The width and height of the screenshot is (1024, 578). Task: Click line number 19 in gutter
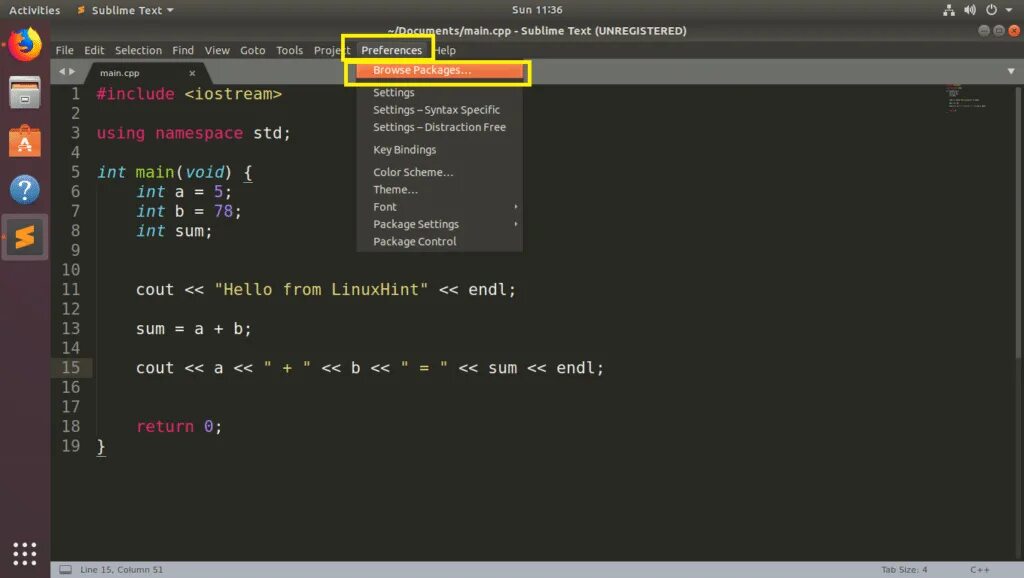[71, 446]
